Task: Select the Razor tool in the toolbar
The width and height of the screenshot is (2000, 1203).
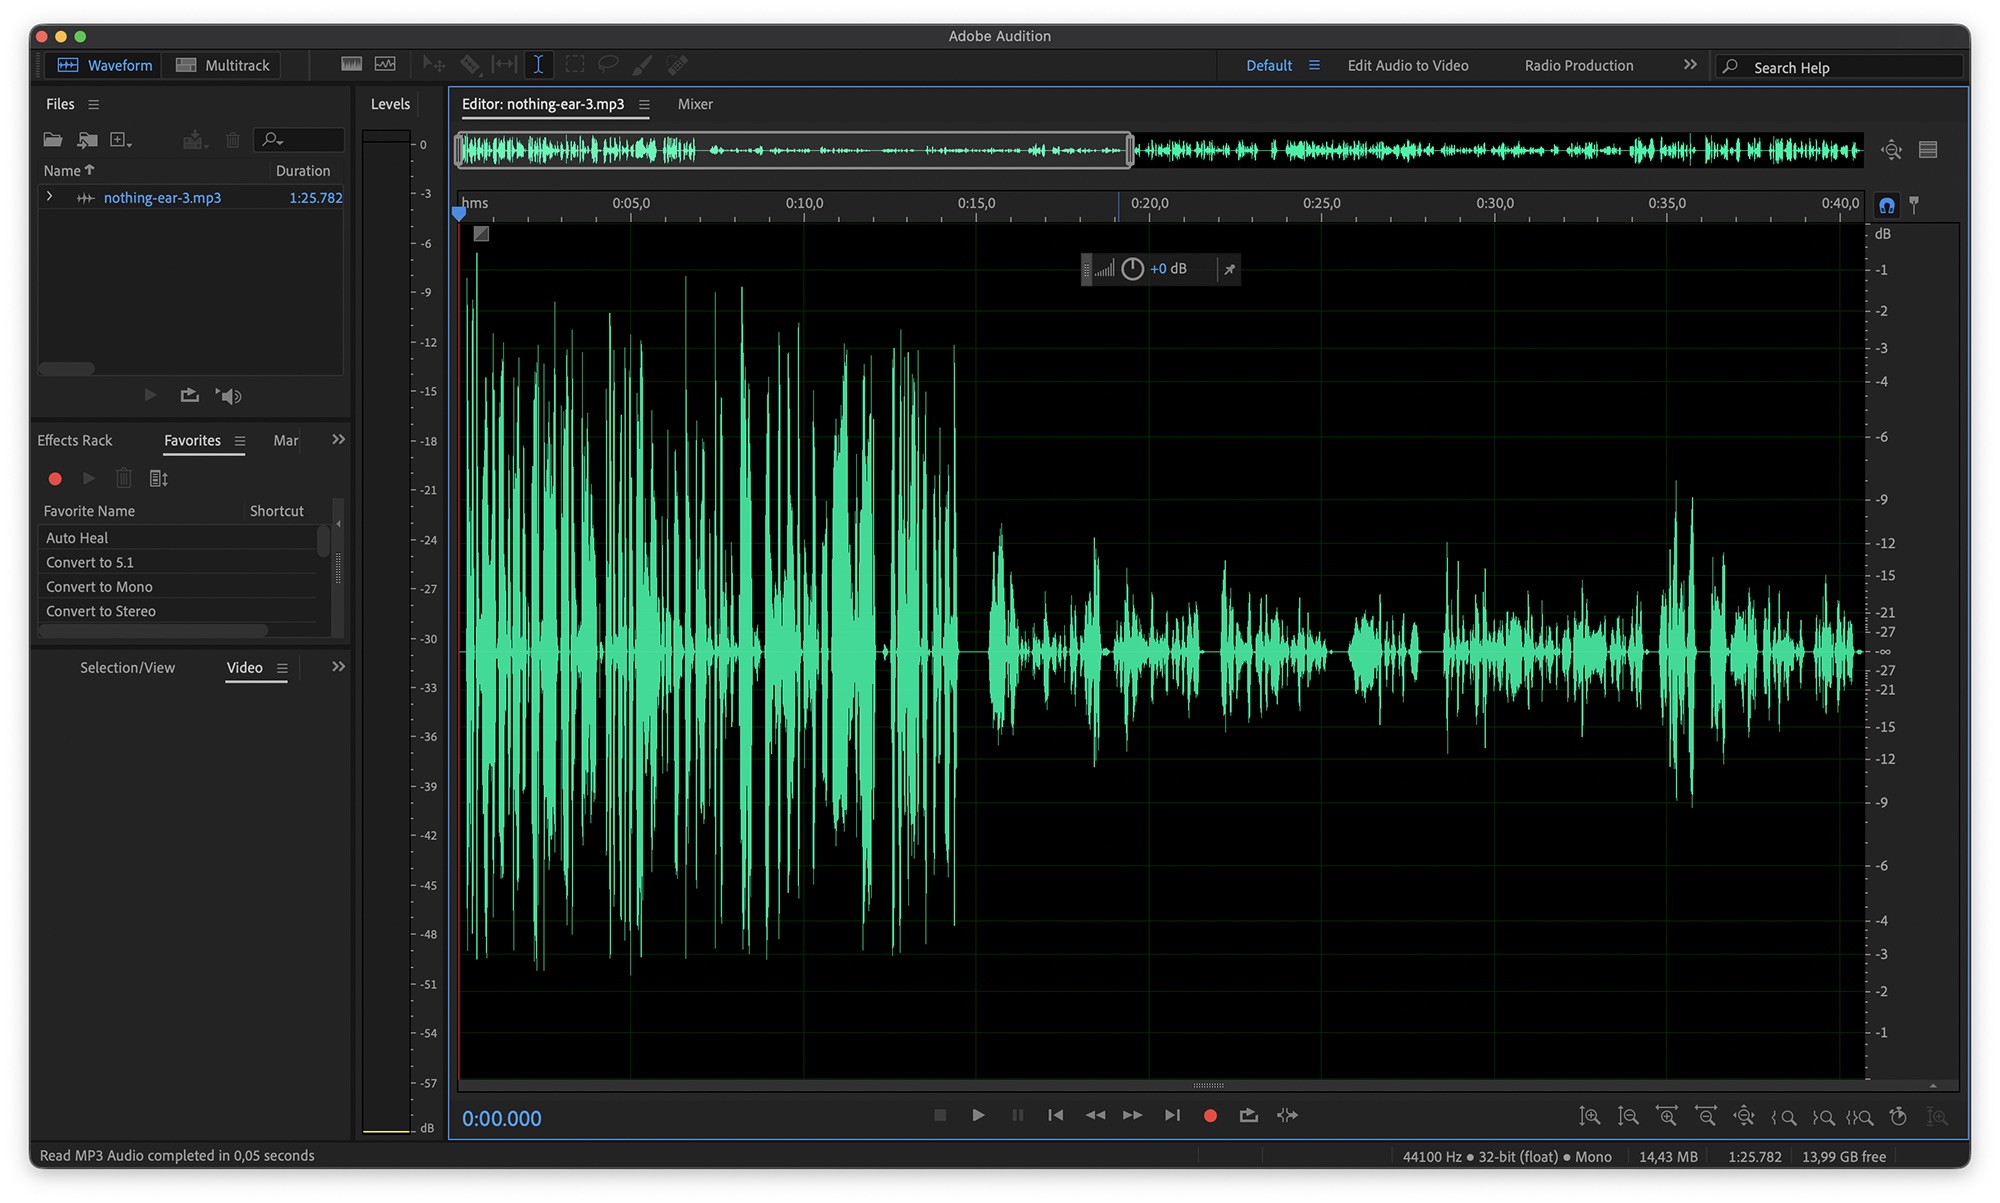Action: coord(470,65)
